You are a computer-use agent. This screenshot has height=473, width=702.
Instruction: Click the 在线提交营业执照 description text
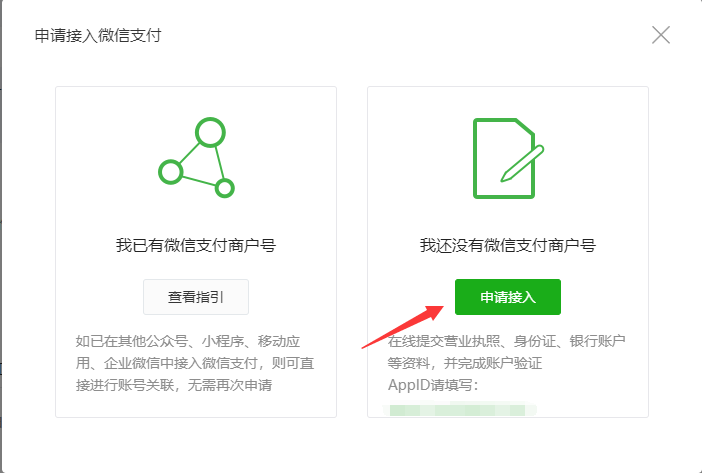pyautogui.click(x=506, y=341)
